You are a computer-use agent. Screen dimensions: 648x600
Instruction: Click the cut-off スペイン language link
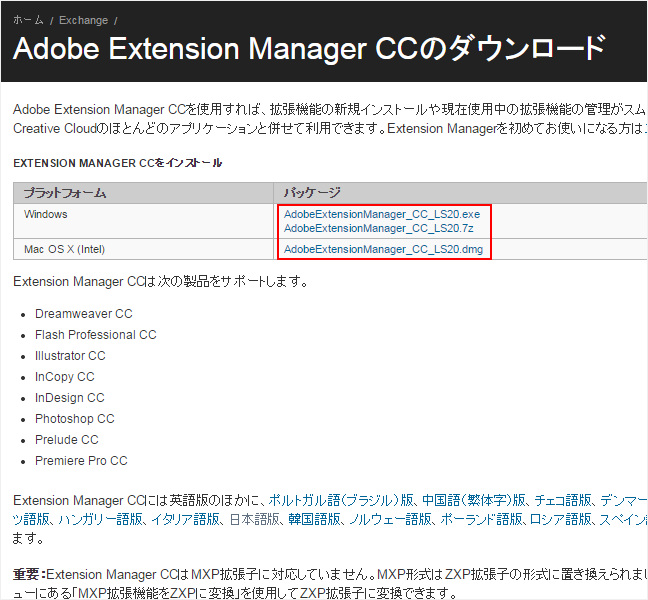pyautogui.click(x=624, y=519)
